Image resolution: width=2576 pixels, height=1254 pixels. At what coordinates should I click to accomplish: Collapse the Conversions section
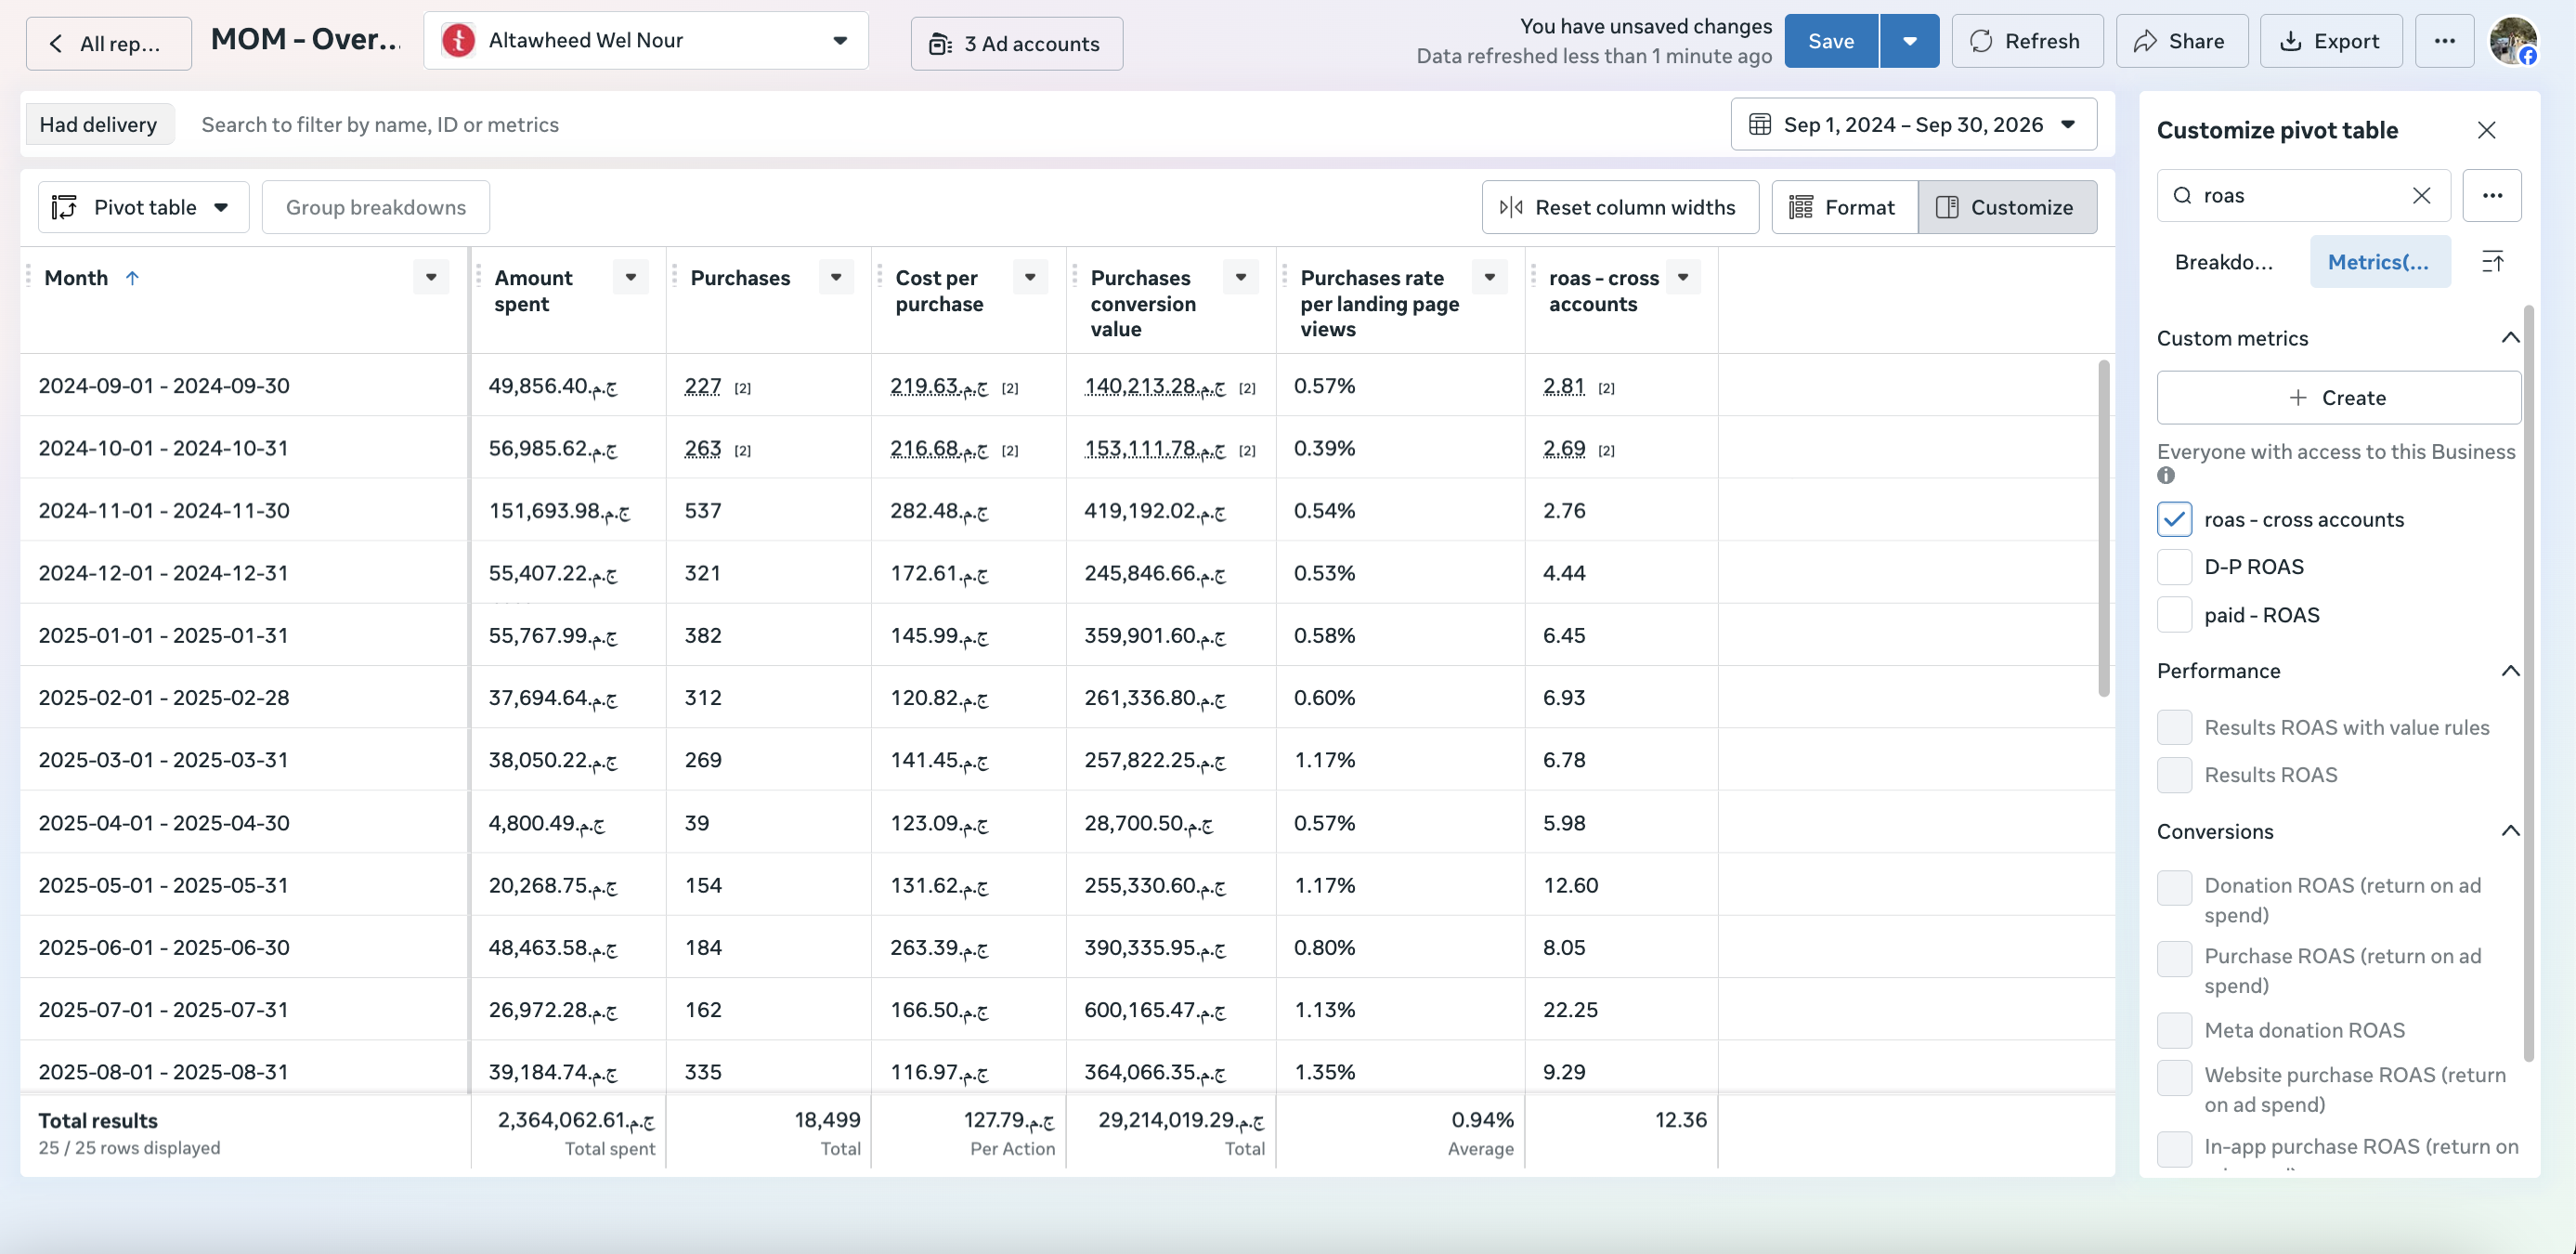click(2509, 831)
